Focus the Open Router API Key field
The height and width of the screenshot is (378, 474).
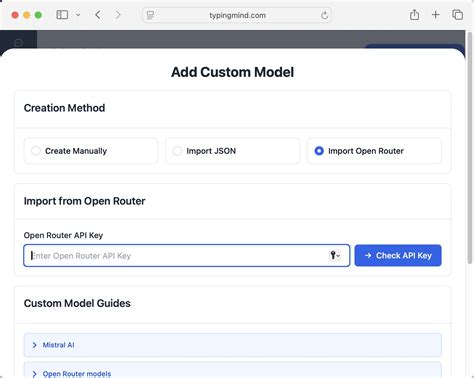(x=187, y=256)
